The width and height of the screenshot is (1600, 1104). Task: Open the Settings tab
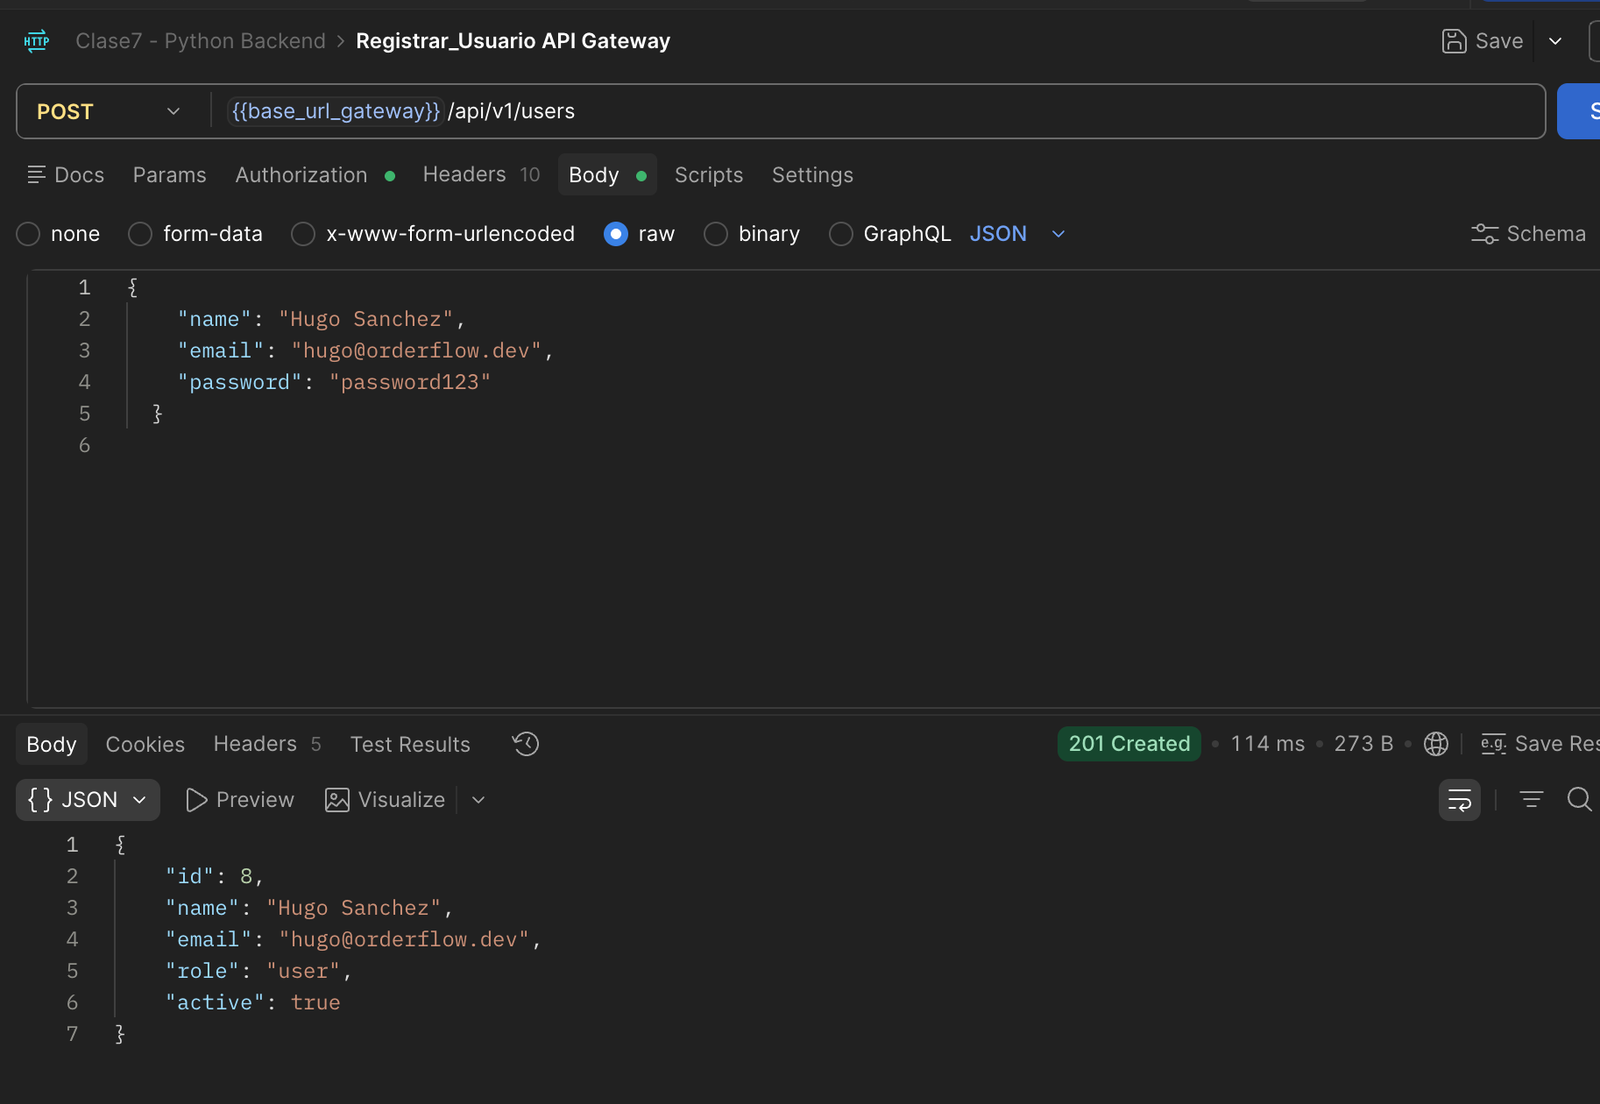812,175
